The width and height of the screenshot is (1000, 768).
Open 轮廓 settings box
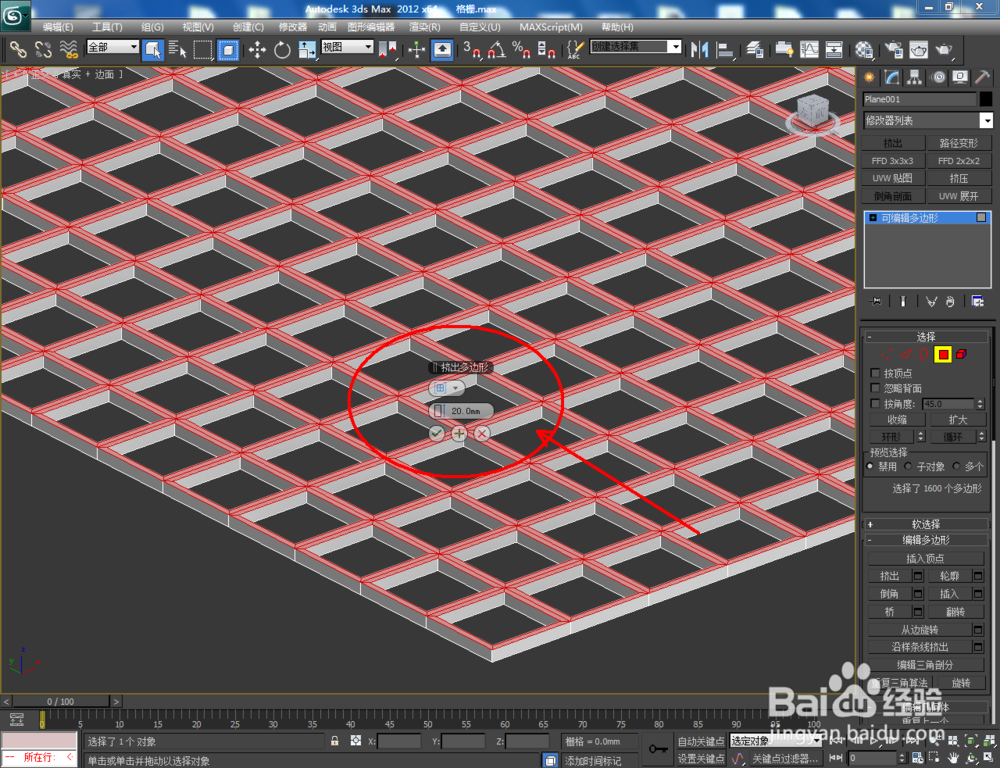[978, 576]
